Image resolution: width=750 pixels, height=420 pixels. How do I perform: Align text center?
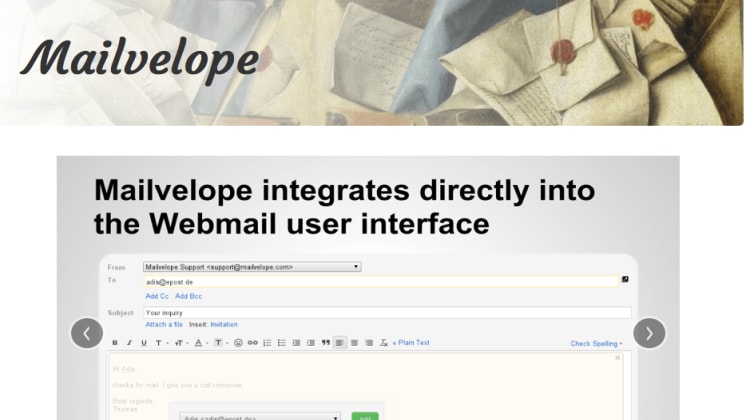354,343
